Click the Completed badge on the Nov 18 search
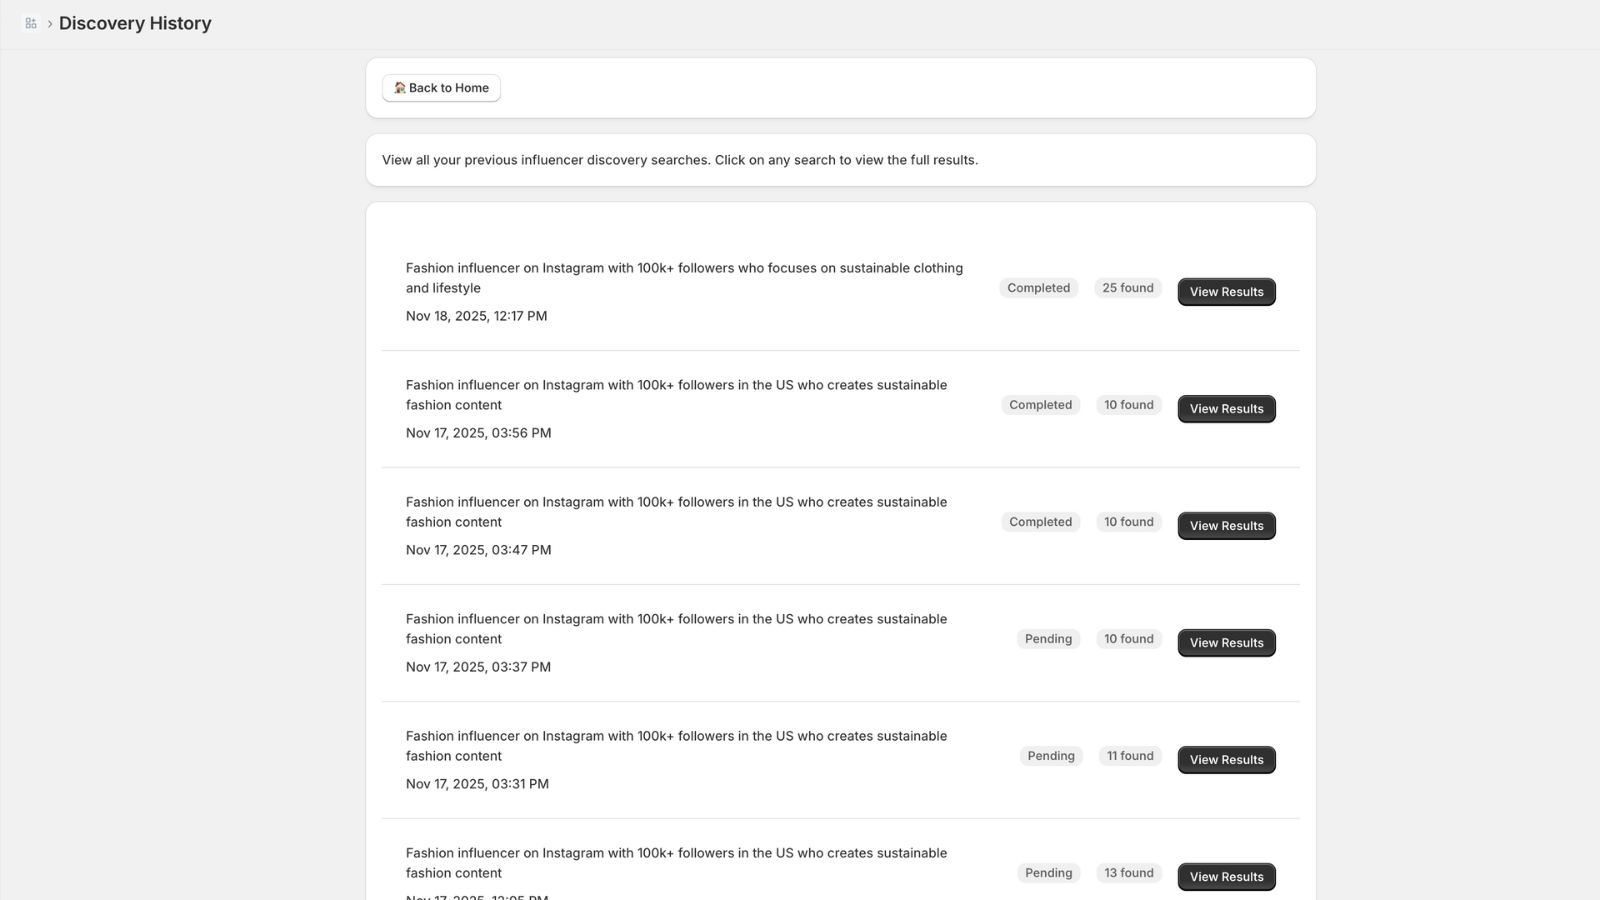This screenshot has height=900, width=1600. [x=1038, y=288]
